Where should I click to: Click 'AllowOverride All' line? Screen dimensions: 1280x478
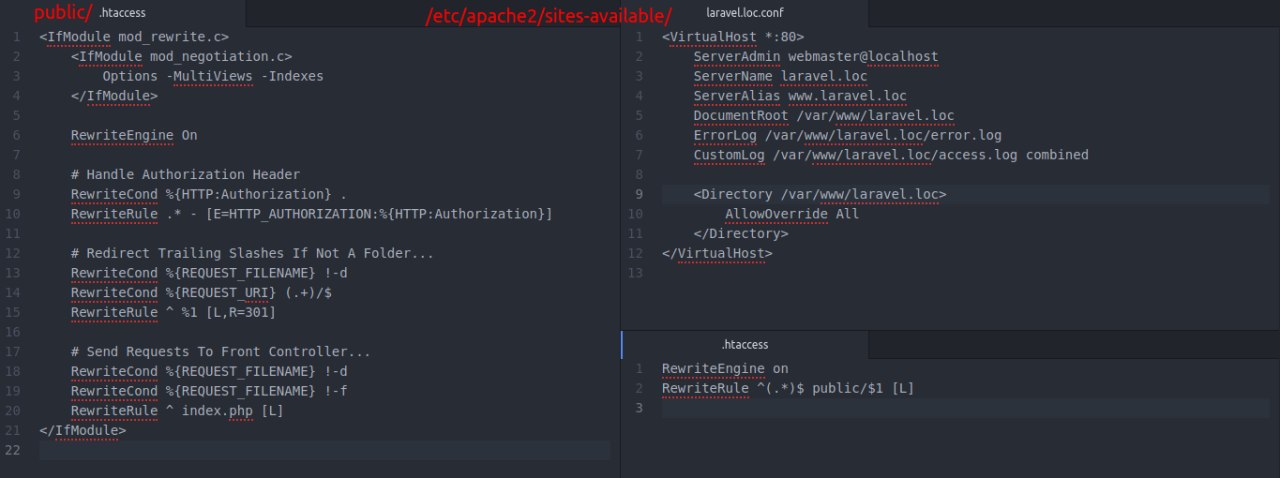792,214
